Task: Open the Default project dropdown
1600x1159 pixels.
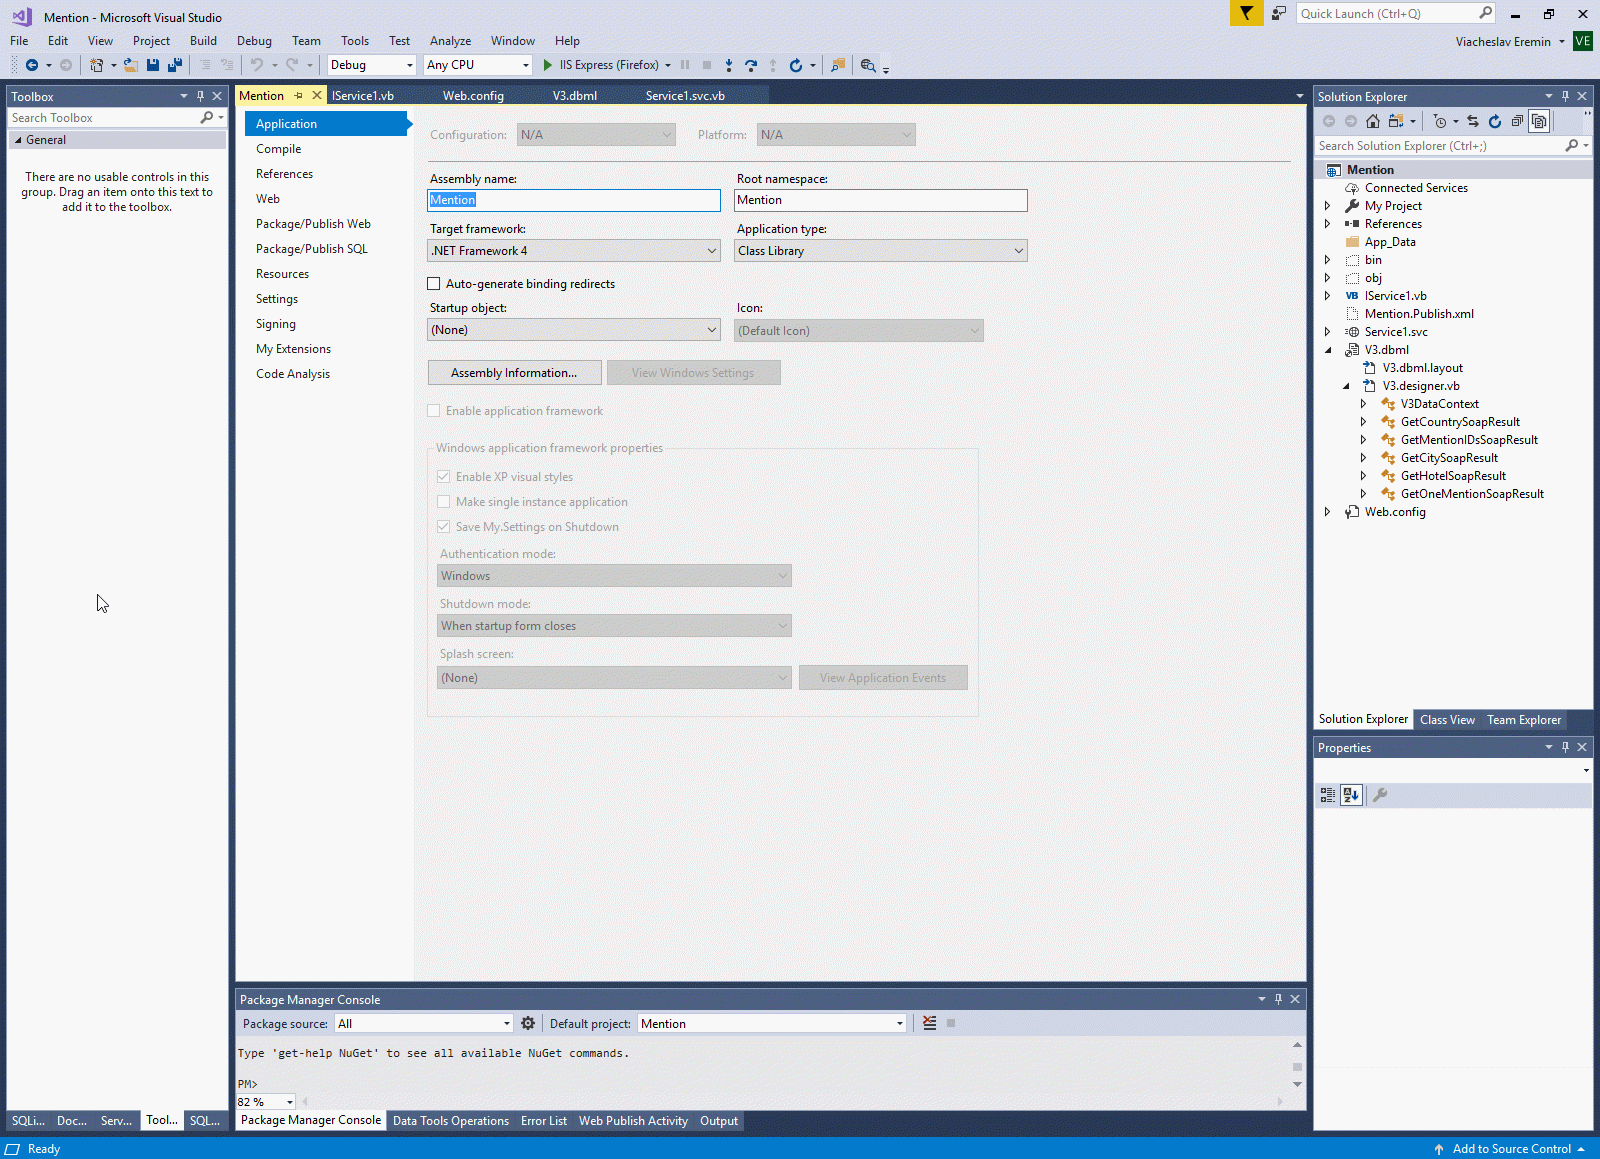Action: pyautogui.click(x=772, y=1023)
